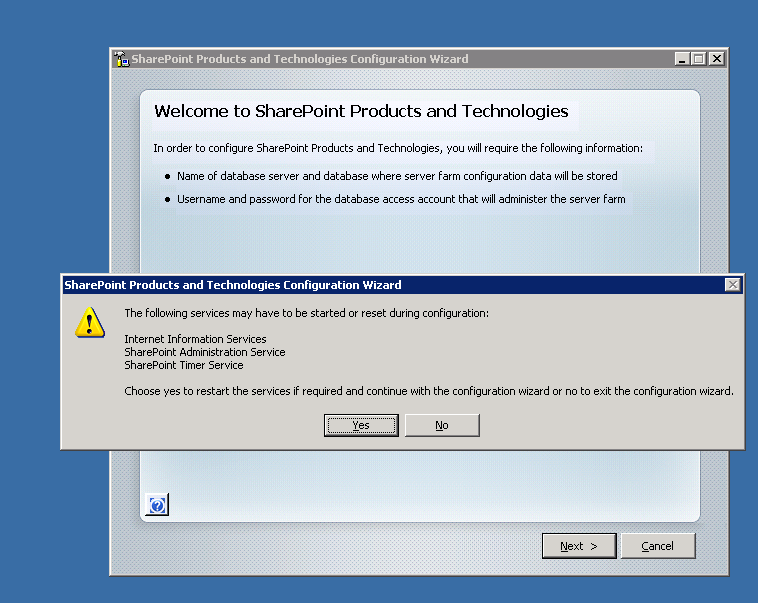Confirm restarting services with Yes button
This screenshot has width=758, height=603.
click(361, 425)
